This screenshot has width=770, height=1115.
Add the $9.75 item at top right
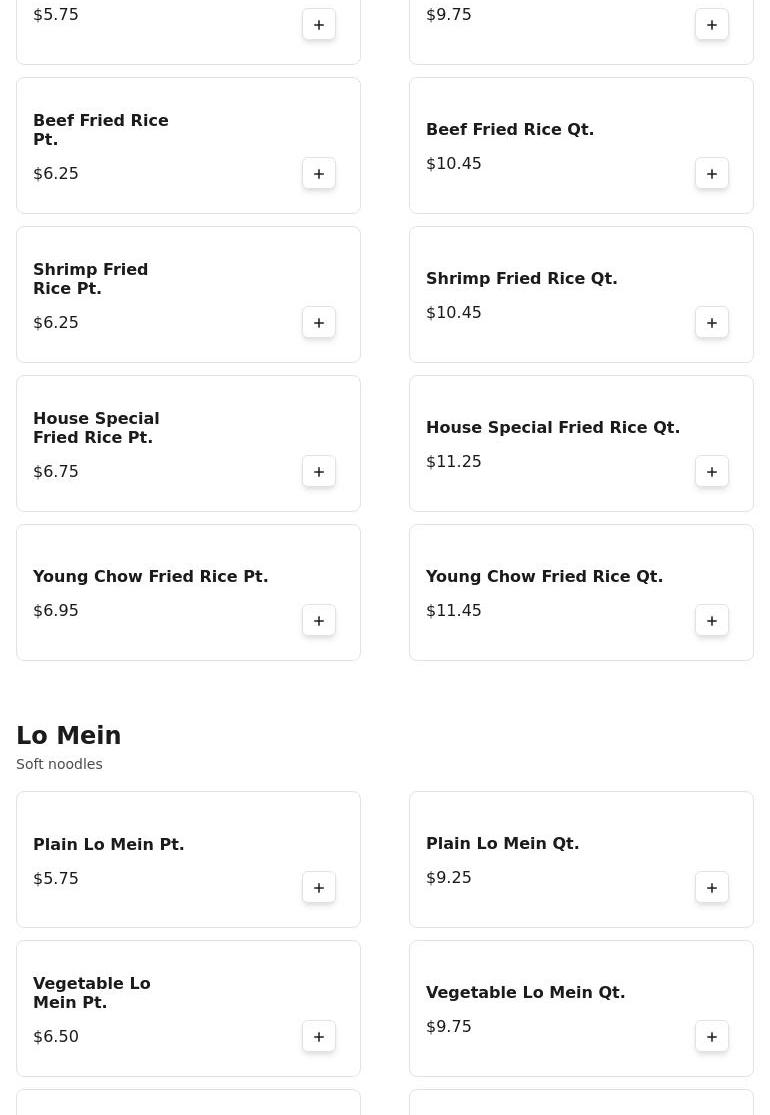coord(712,25)
